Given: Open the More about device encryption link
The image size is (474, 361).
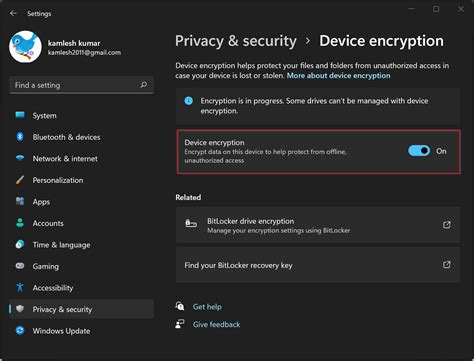Looking at the screenshot, I should click(x=338, y=76).
